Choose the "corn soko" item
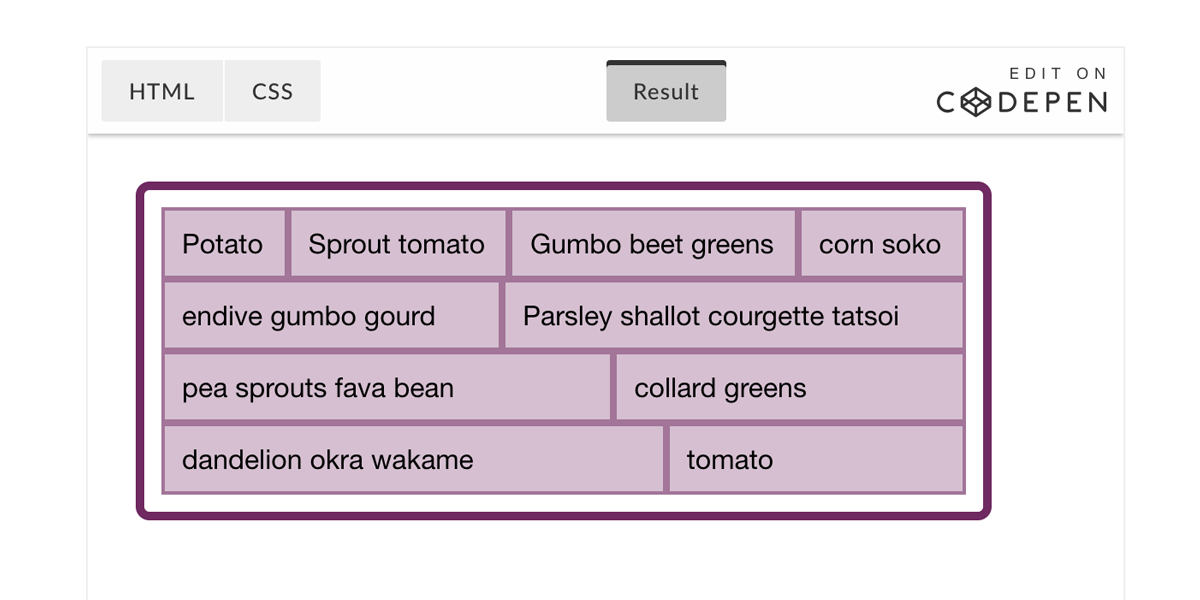Image resolution: width=1200 pixels, height=600 pixels. 881,243
